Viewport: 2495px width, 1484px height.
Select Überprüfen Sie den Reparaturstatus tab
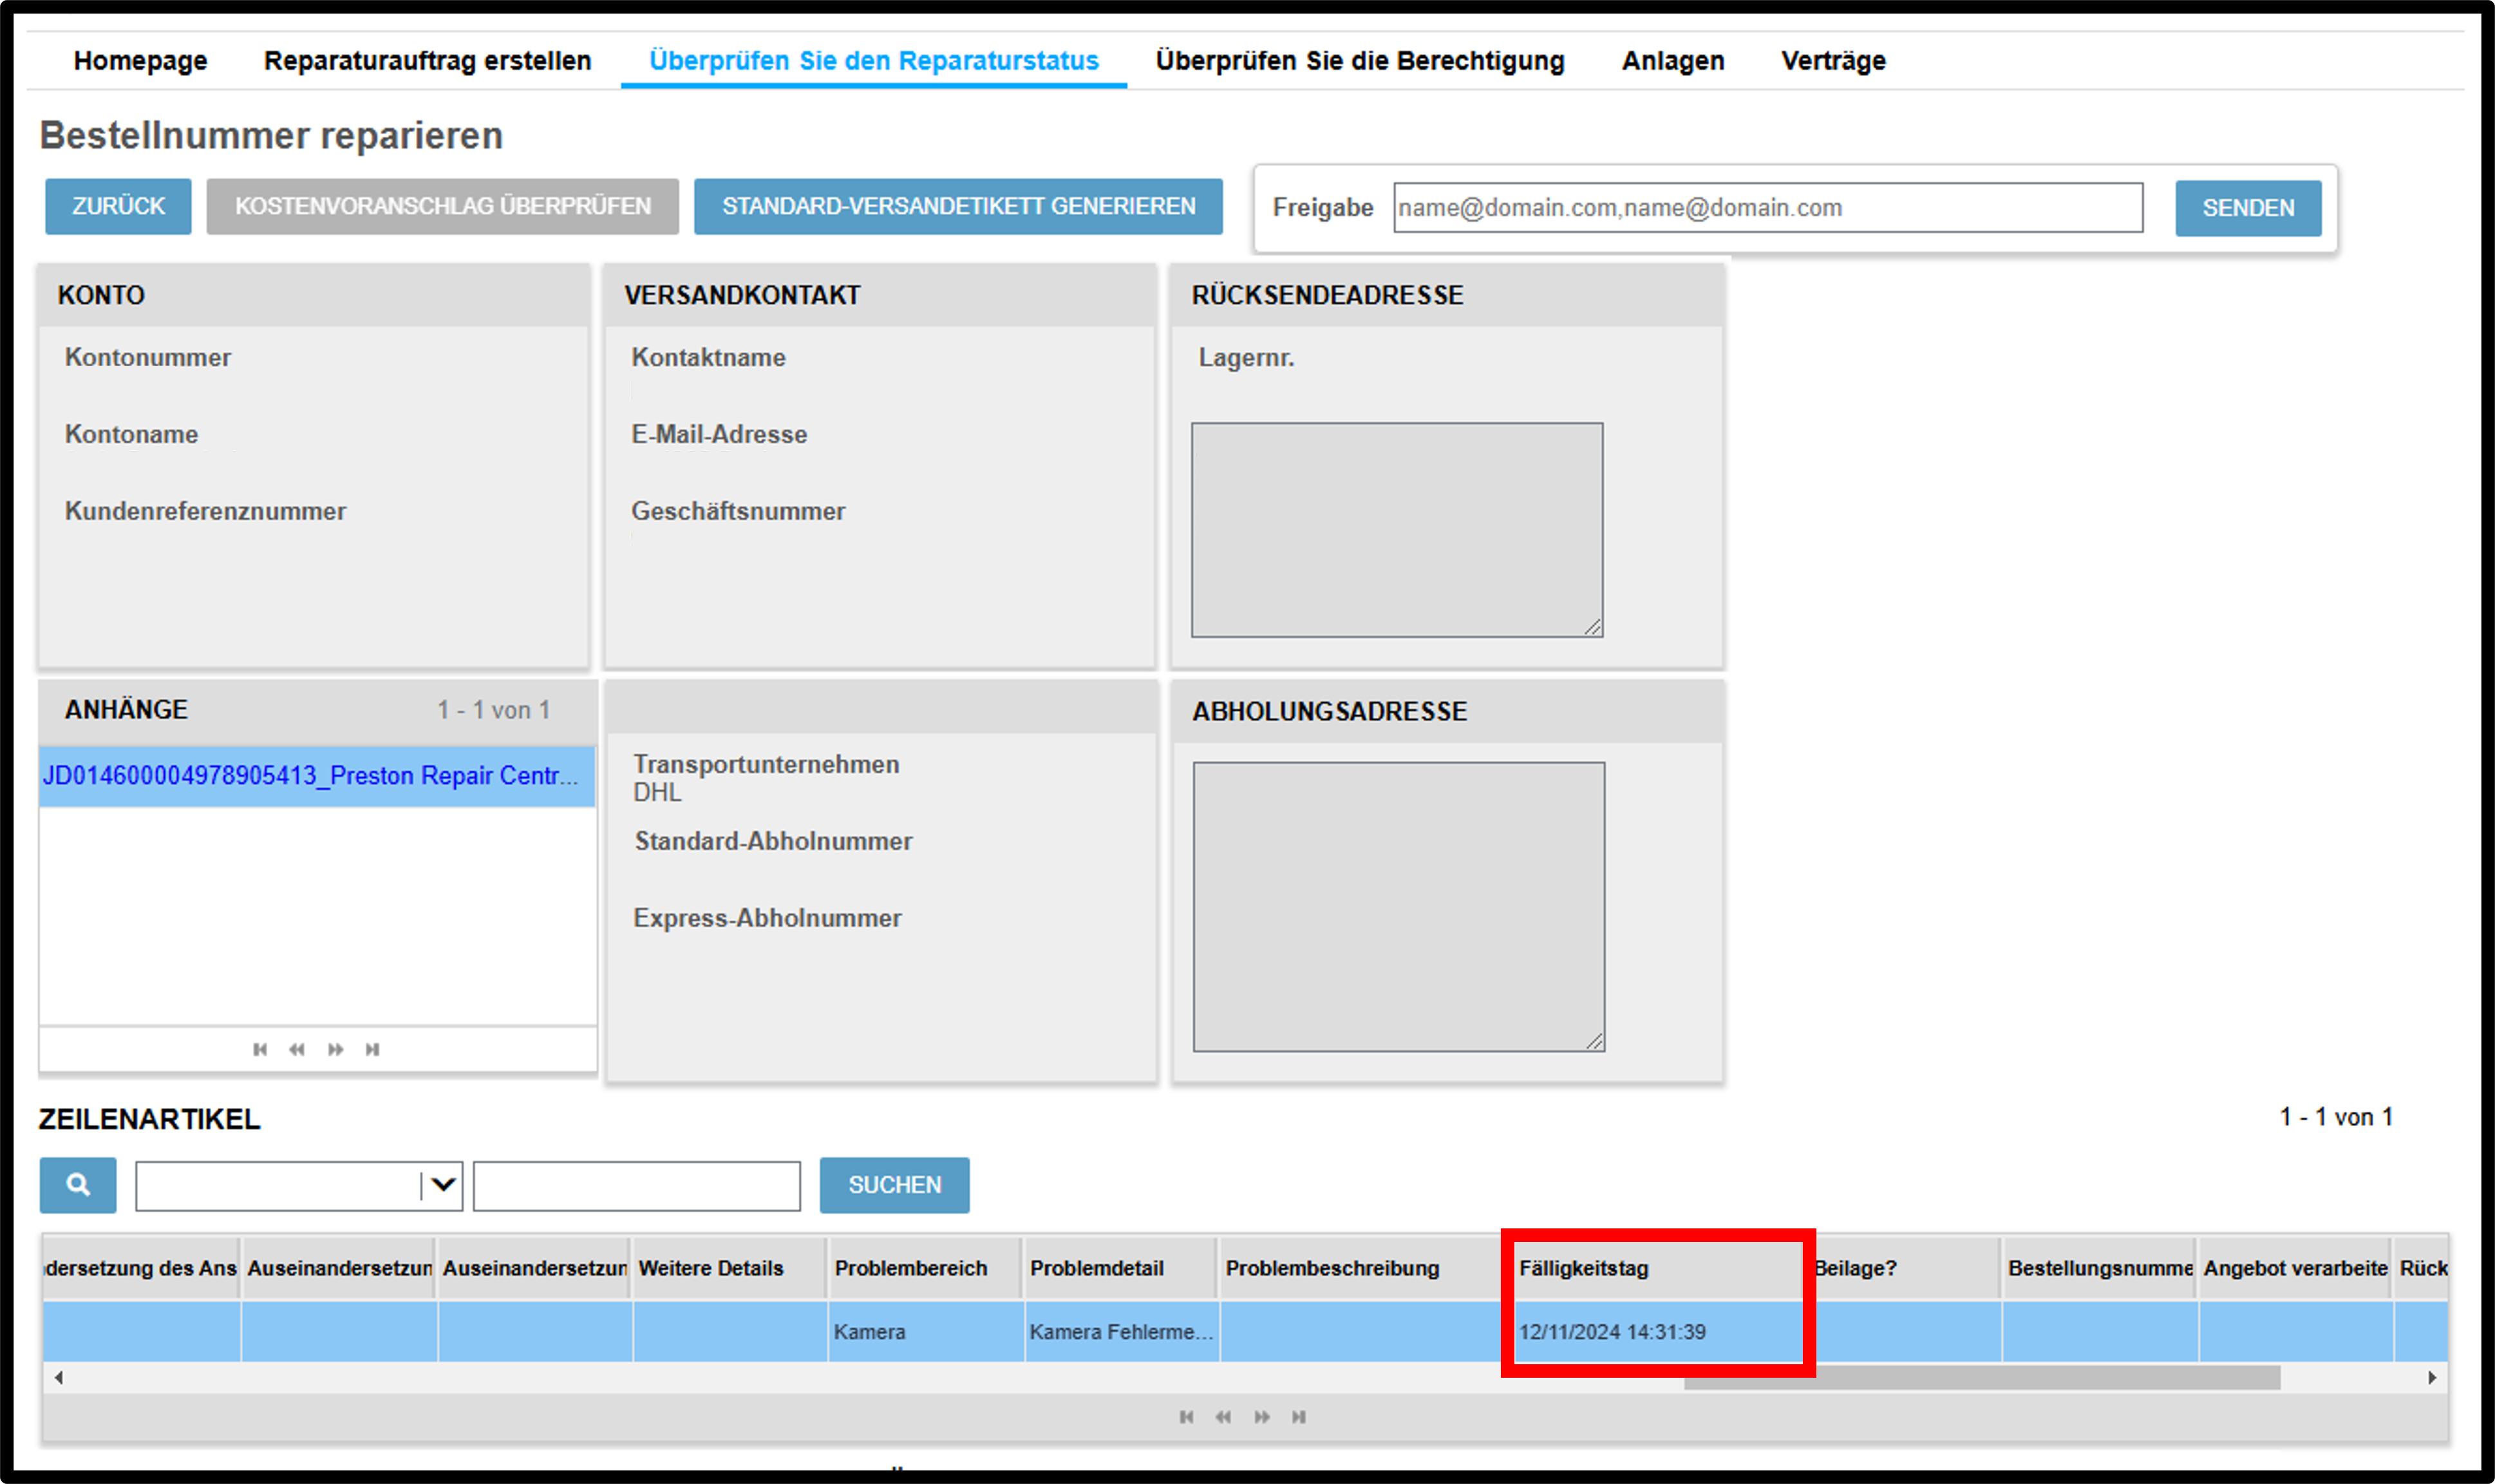pos(874,61)
